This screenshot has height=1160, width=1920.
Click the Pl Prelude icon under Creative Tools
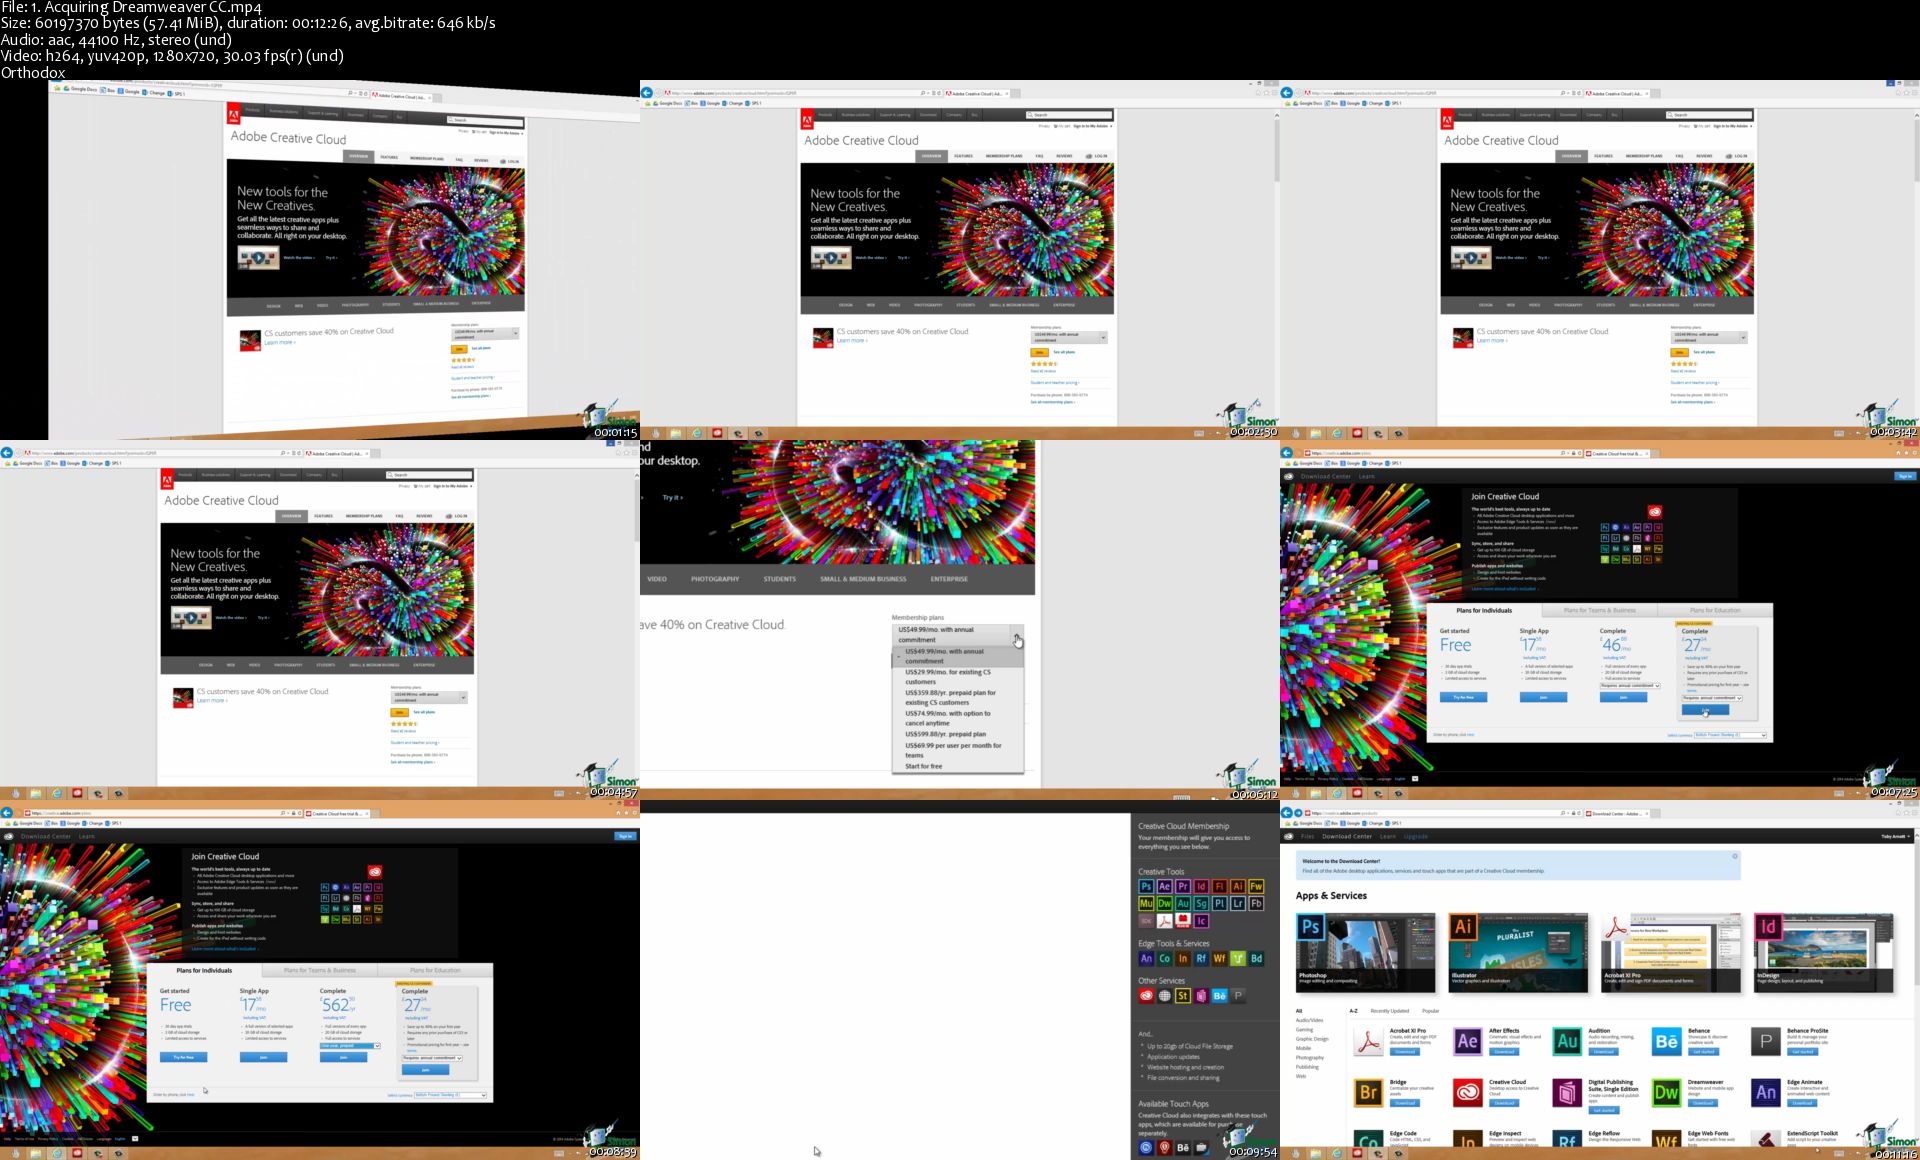(x=1220, y=903)
